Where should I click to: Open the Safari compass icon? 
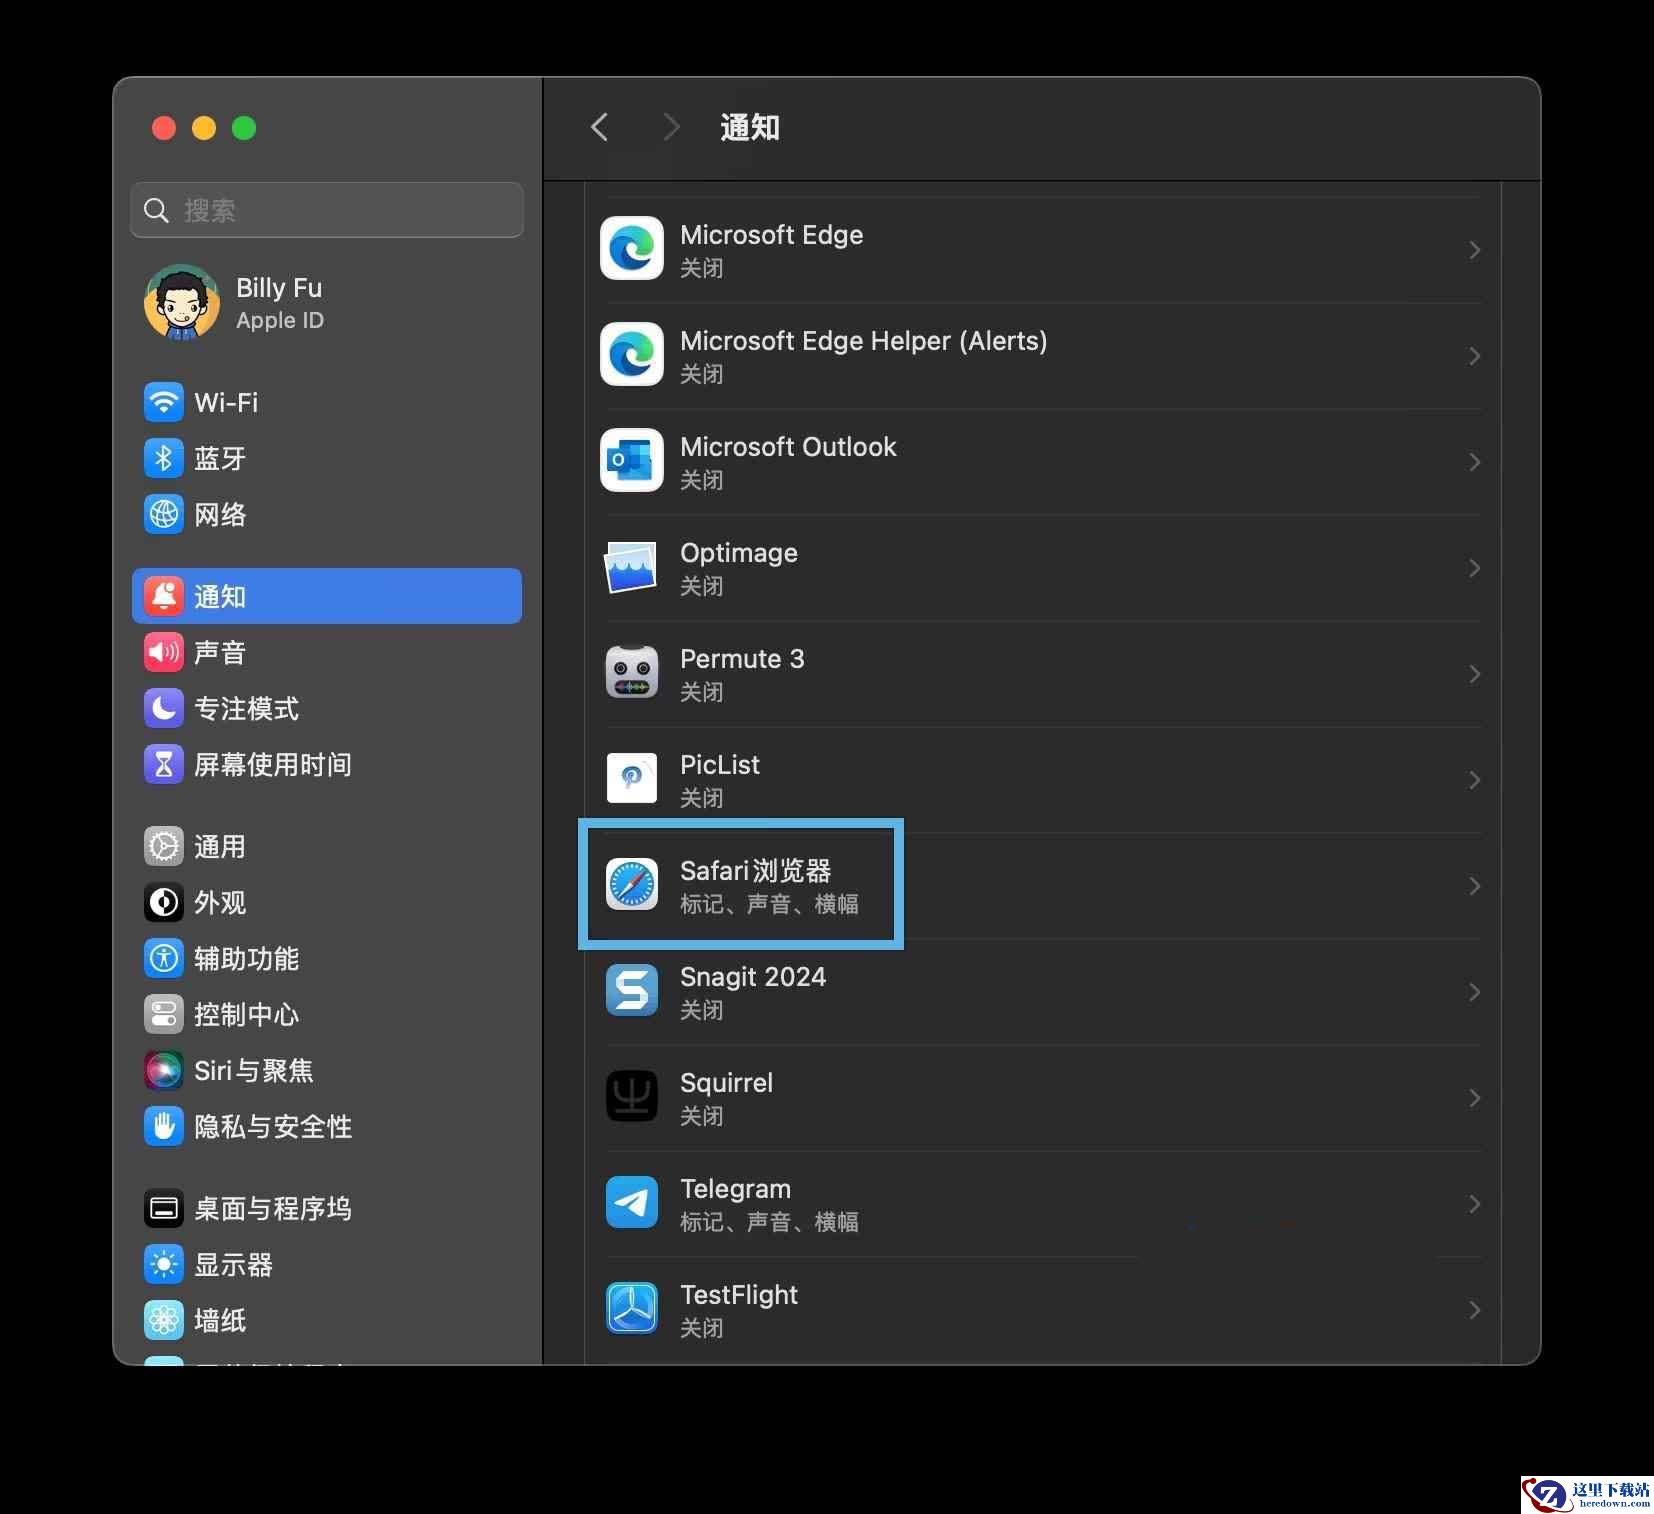tap(632, 885)
